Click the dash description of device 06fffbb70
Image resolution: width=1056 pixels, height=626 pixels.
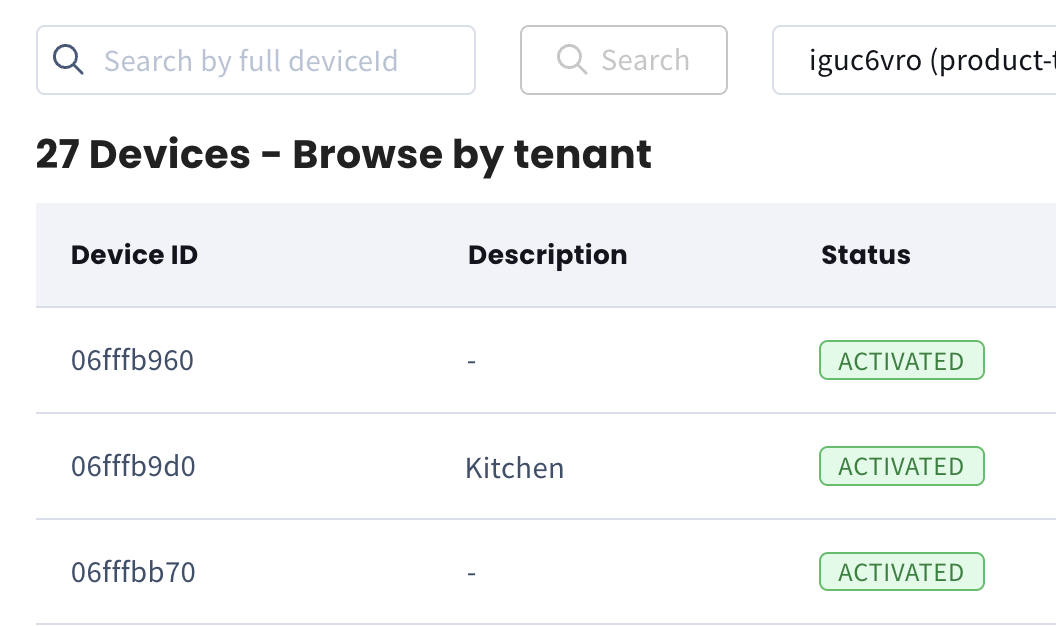(x=471, y=573)
